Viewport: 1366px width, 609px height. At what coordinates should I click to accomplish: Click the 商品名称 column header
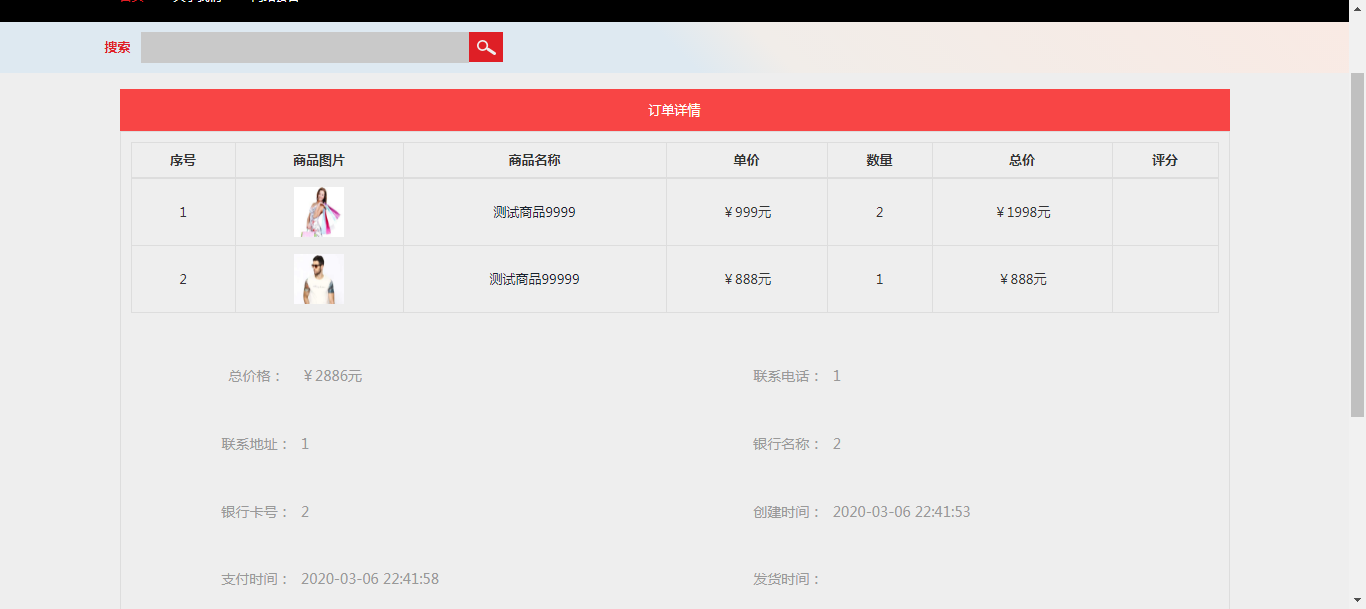point(534,160)
